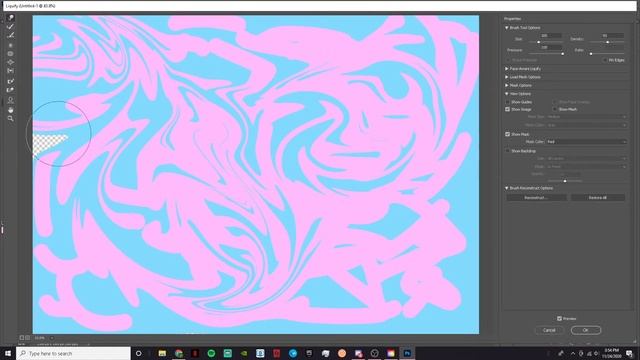The width and height of the screenshot is (640, 360).
Task: Click the brush Density value field
Action: [x=613, y=36]
